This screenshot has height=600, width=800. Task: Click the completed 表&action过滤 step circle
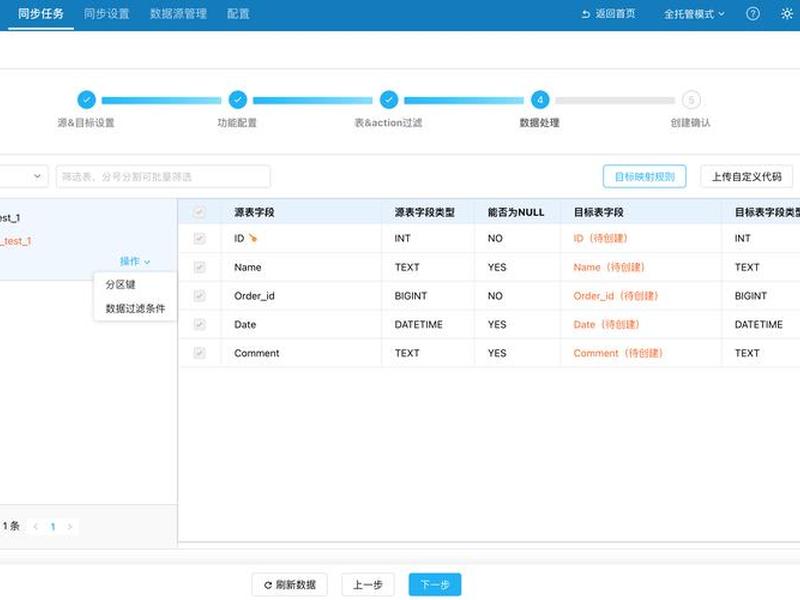pos(389,99)
